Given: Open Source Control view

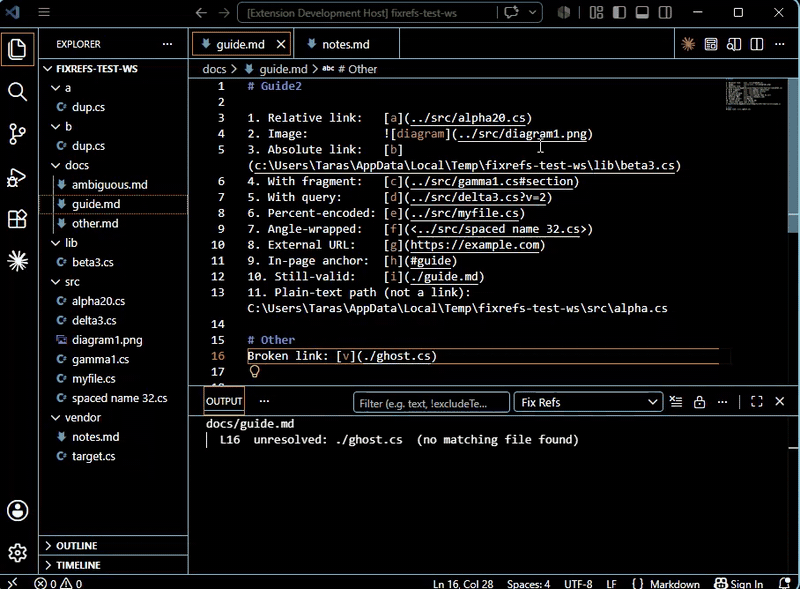Looking at the screenshot, I should (x=17, y=134).
